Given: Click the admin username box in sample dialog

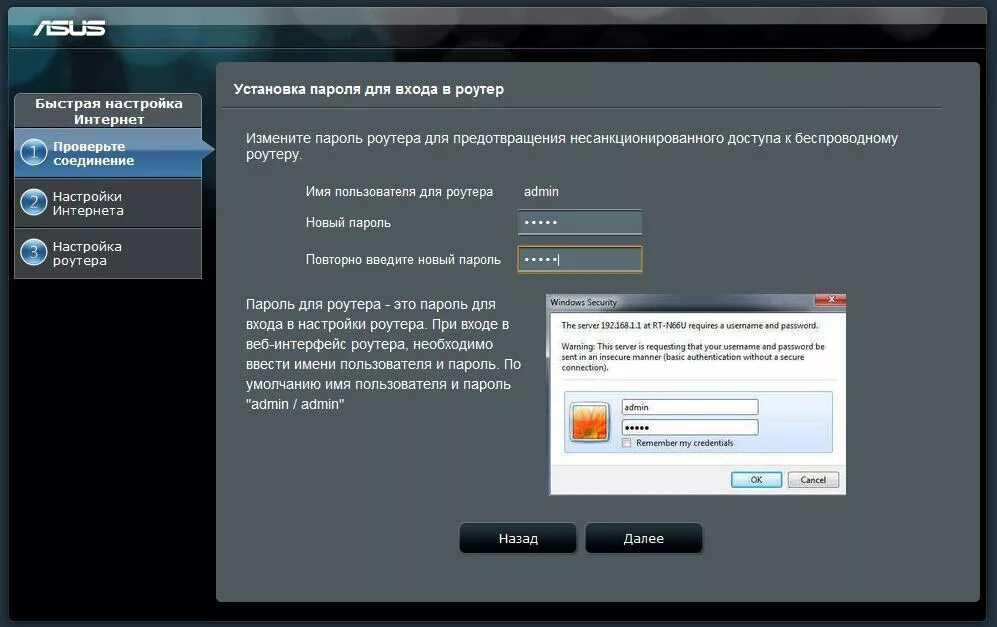Looking at the screenshot, I should click(x=690, y=407).
